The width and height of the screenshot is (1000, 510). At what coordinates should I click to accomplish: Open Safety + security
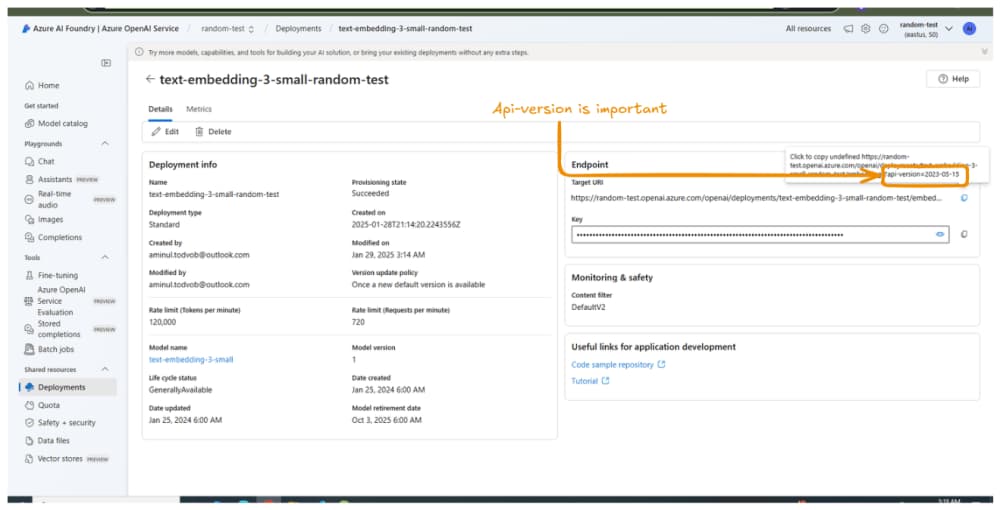[60, 423]
